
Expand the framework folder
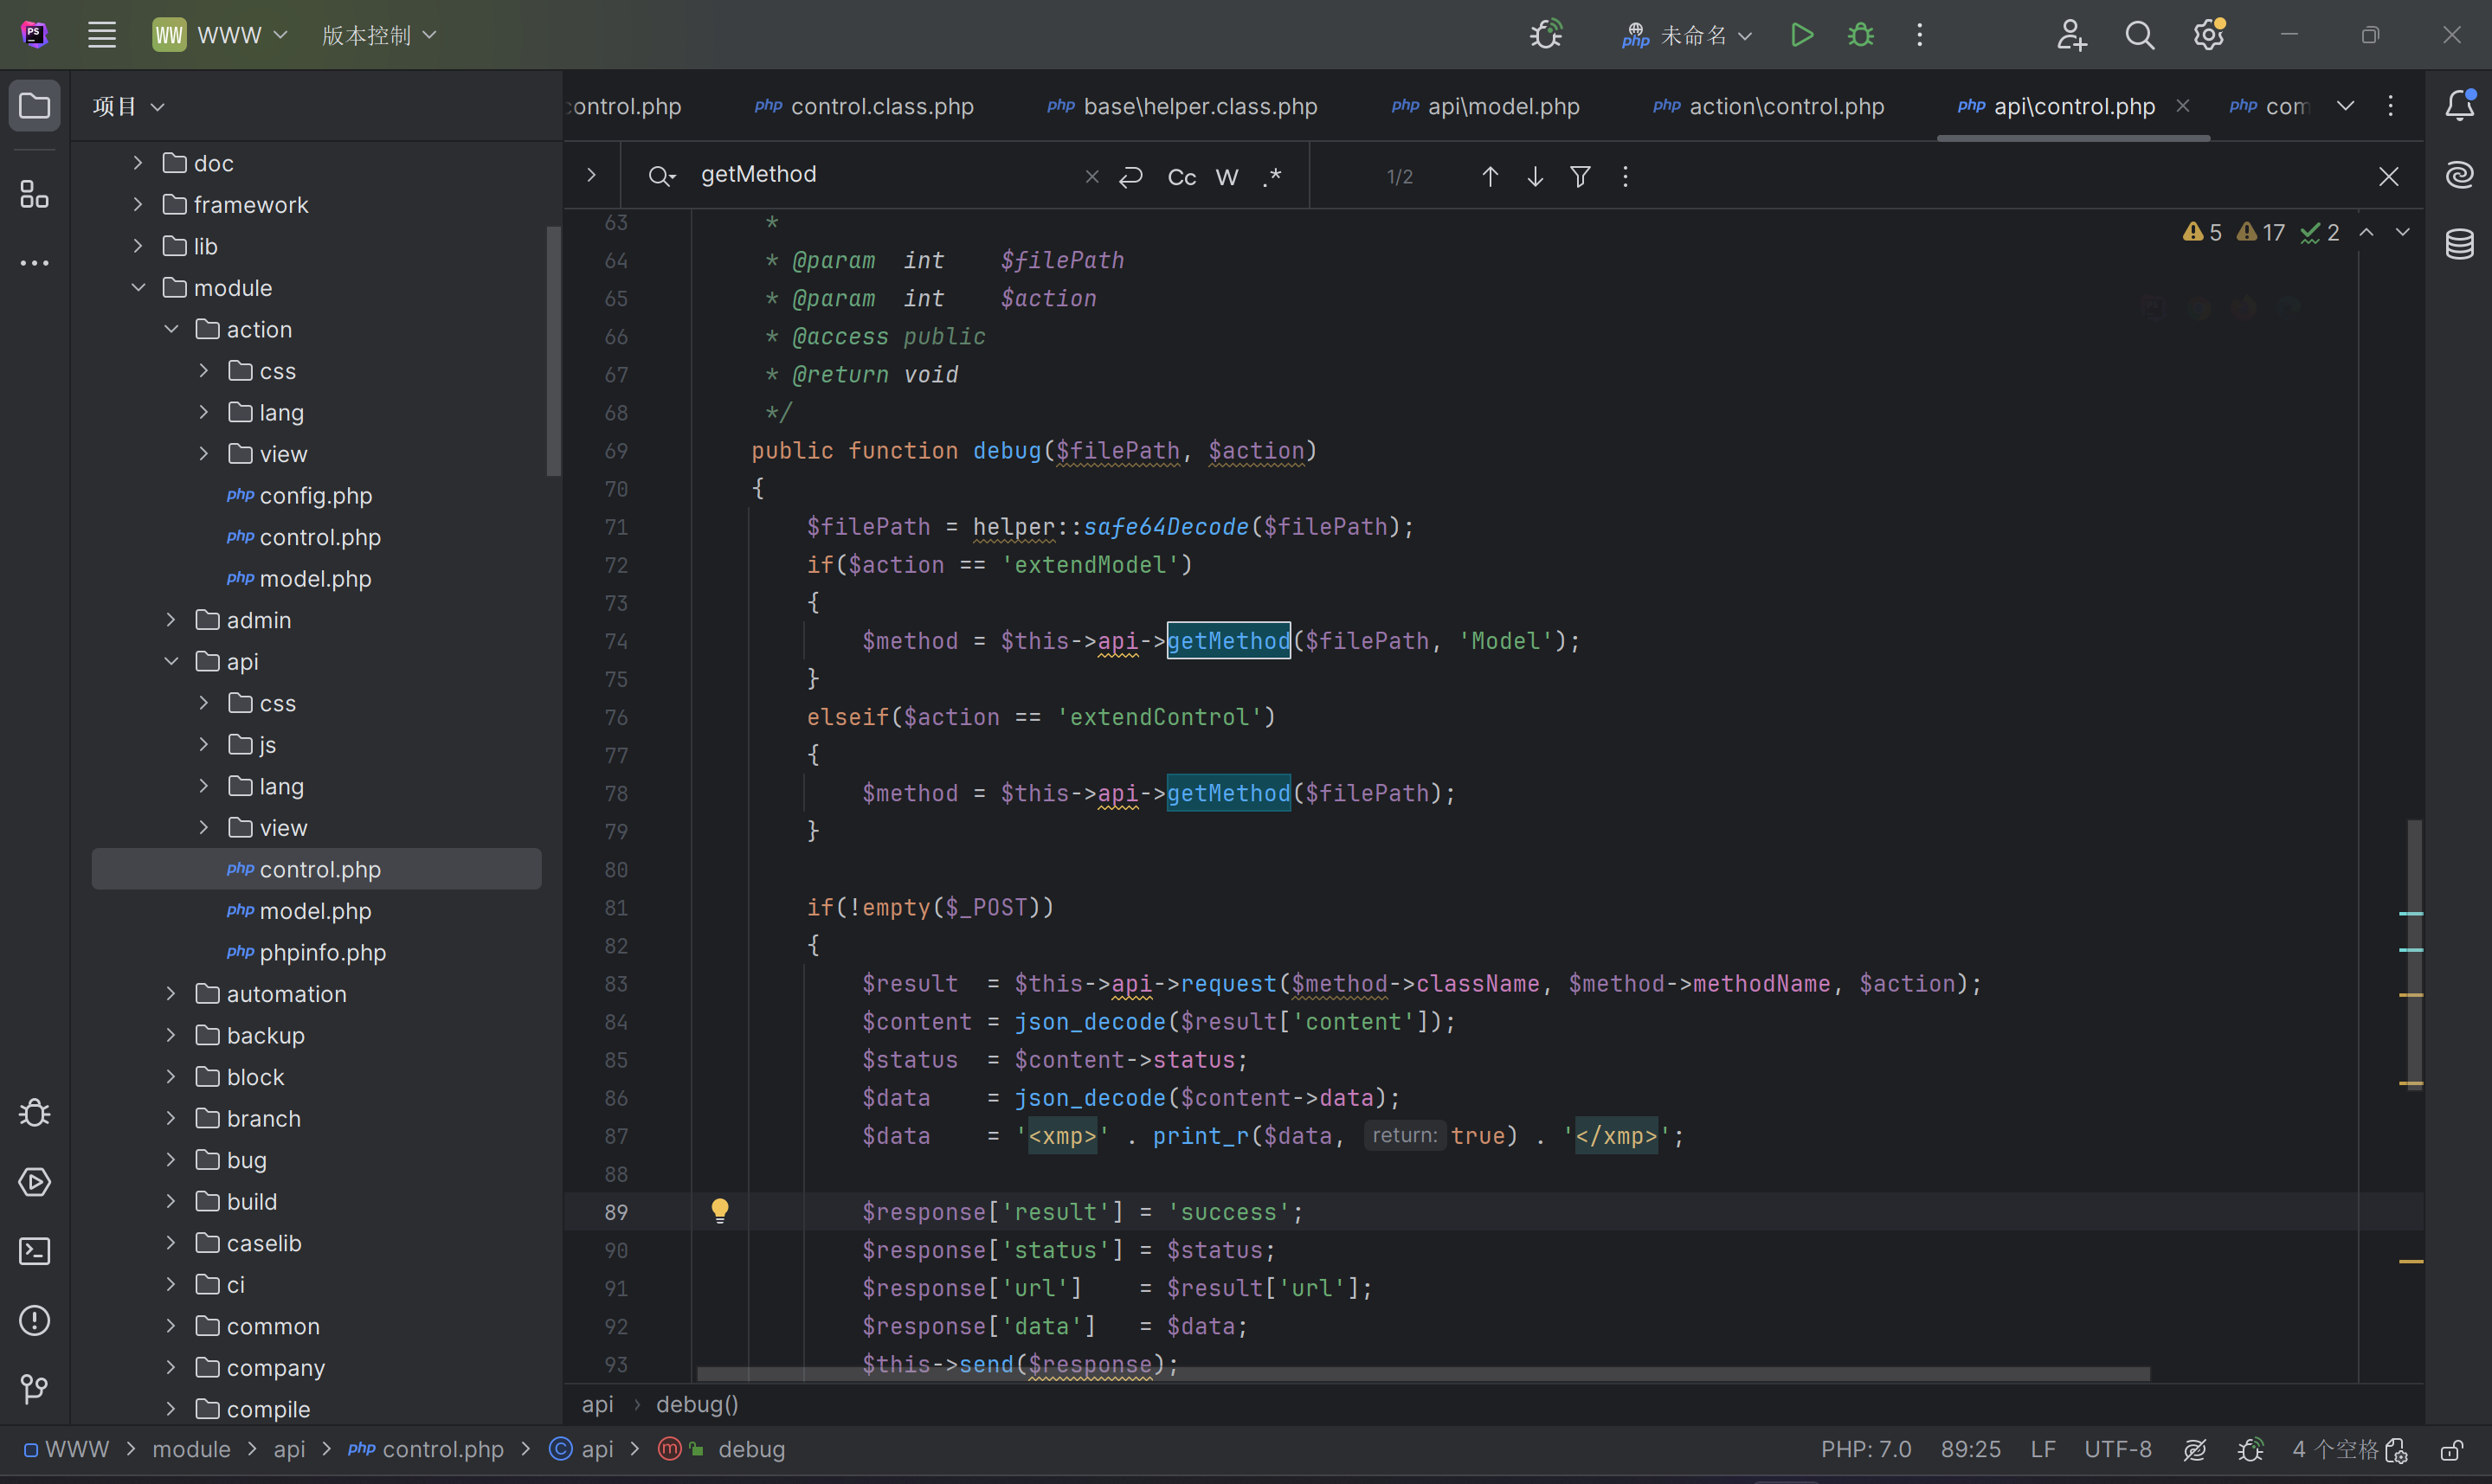(138, 205)
